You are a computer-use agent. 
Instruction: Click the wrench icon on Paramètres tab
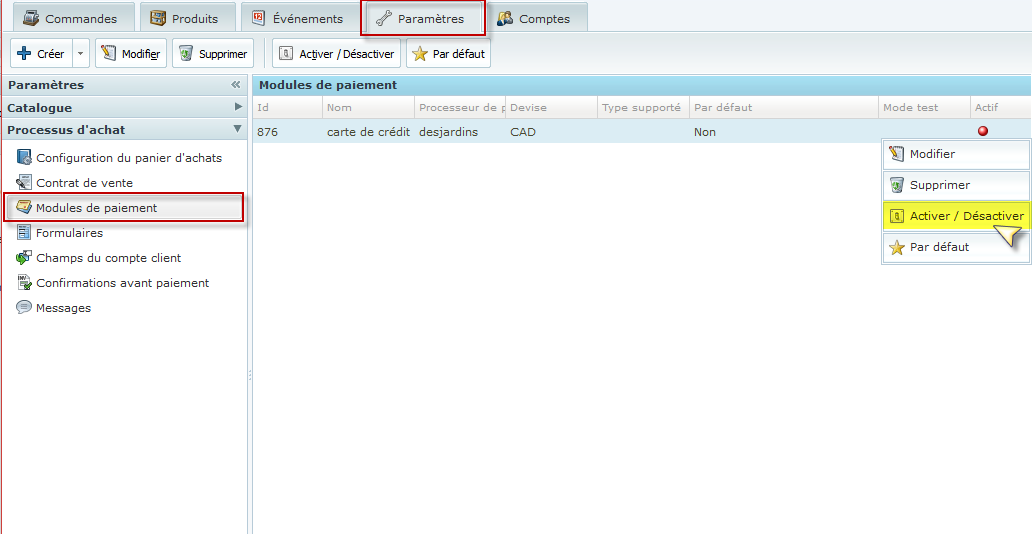point(383,19)
